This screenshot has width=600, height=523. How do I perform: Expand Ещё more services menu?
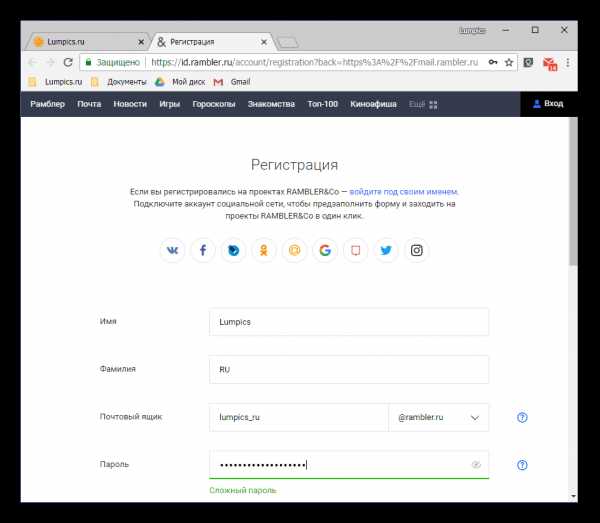pos(423,104)
